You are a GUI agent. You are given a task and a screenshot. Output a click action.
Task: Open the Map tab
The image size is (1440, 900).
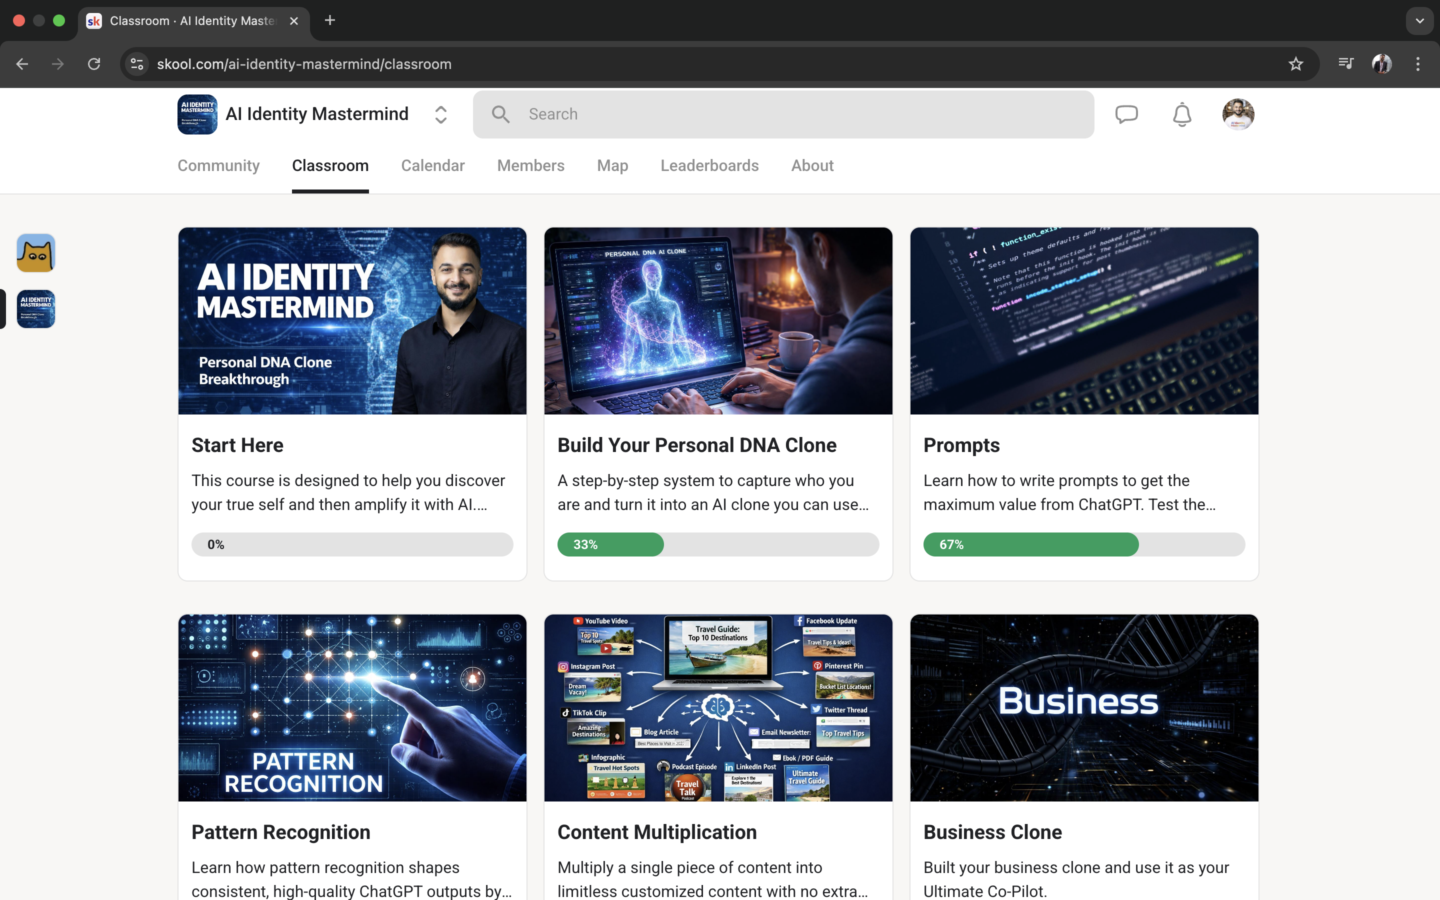[613, 166]
